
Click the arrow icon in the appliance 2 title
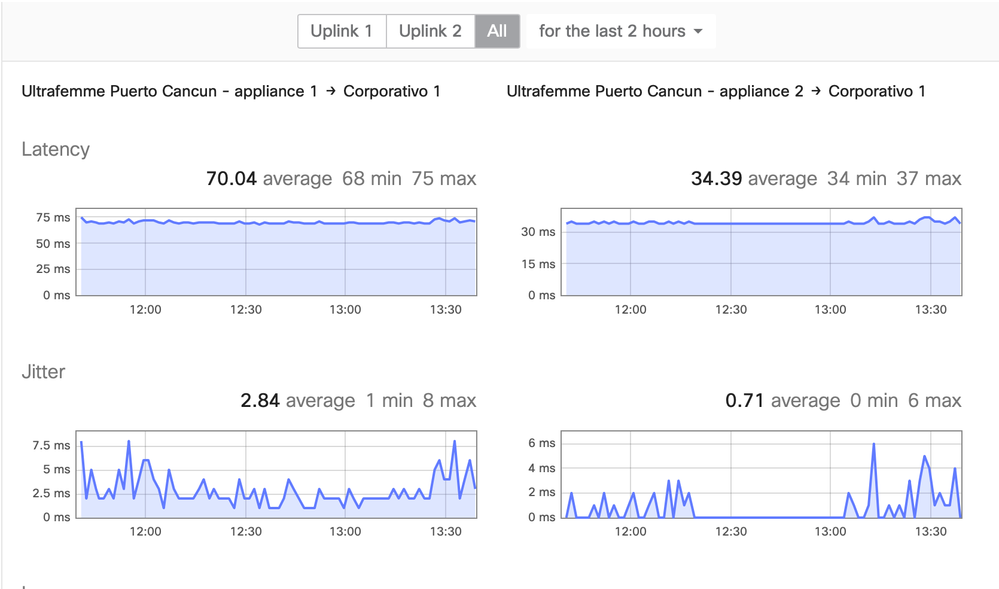(815, 91)
